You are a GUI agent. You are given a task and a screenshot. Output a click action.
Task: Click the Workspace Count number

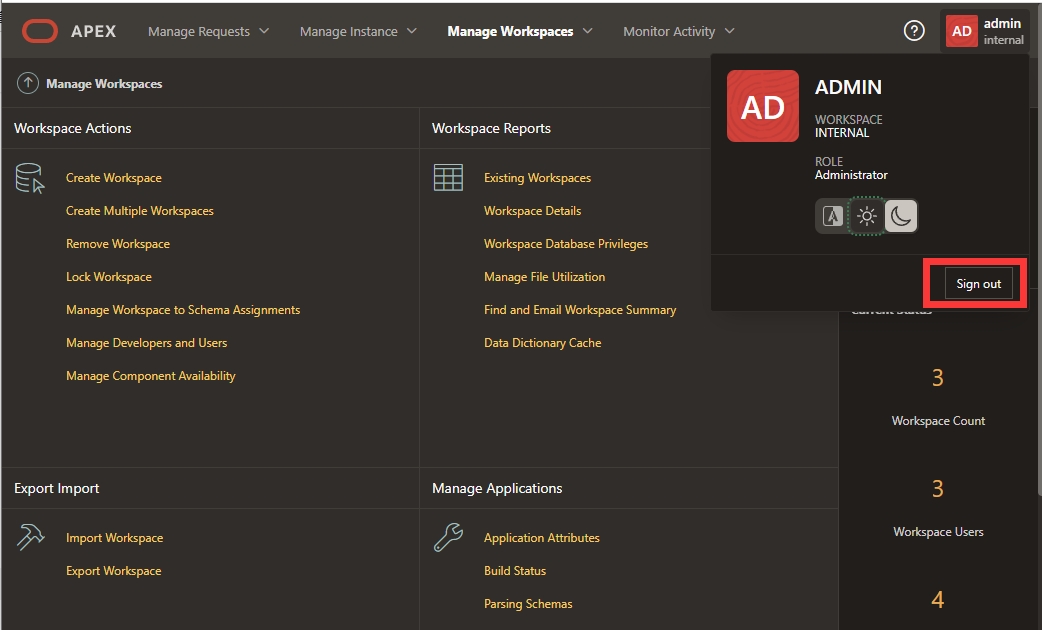938,378
